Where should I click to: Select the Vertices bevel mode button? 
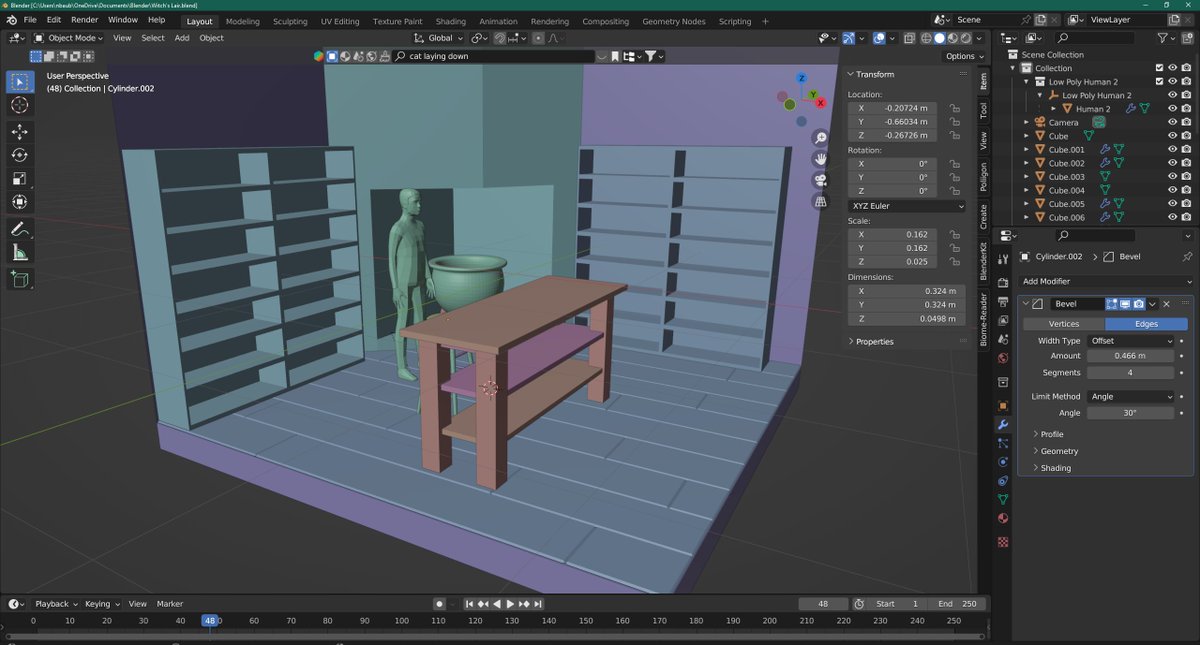coord(1063,324)
